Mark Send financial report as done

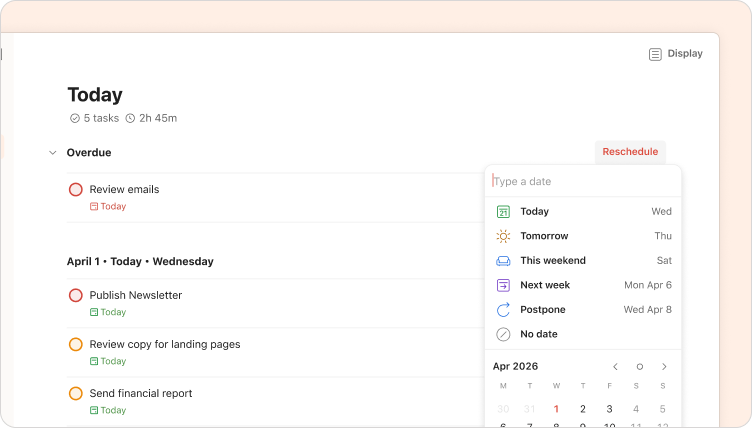click(x=76, y=393)
